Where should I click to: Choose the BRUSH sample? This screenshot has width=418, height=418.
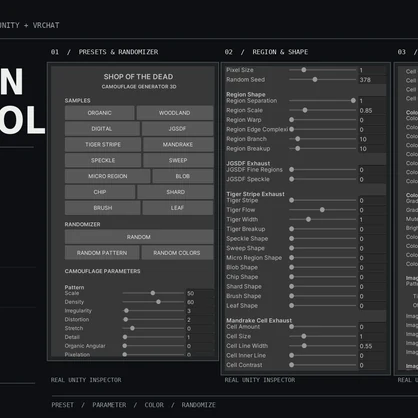[103, 208]
